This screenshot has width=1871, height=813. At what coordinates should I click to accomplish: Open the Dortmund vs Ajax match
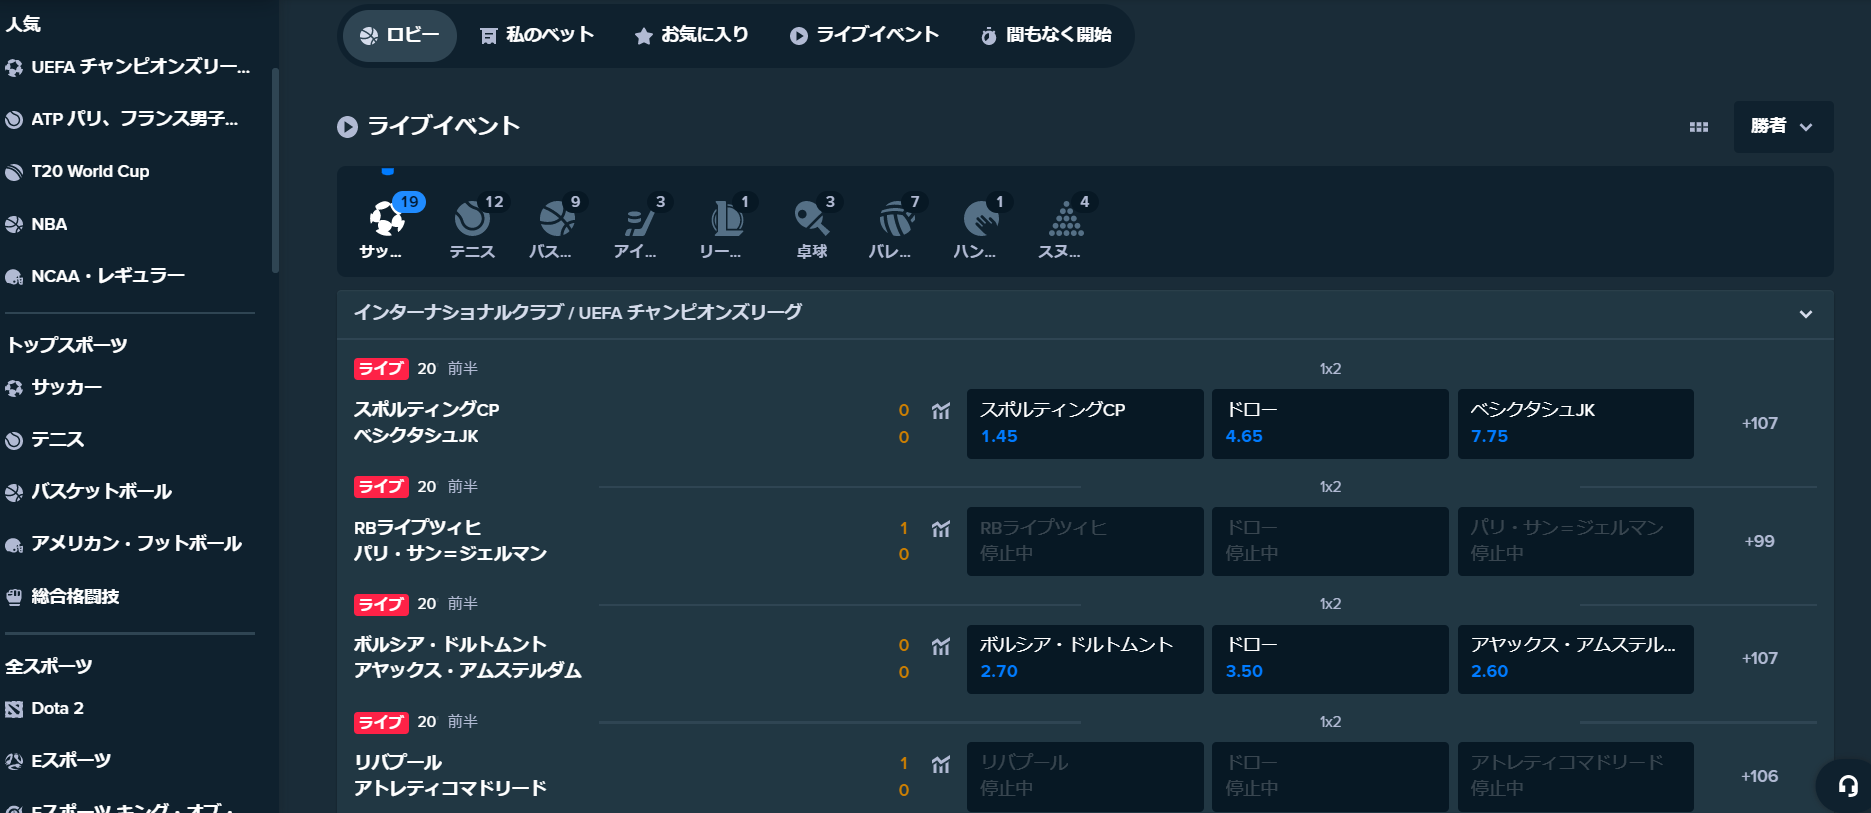(x=467, y=658)
